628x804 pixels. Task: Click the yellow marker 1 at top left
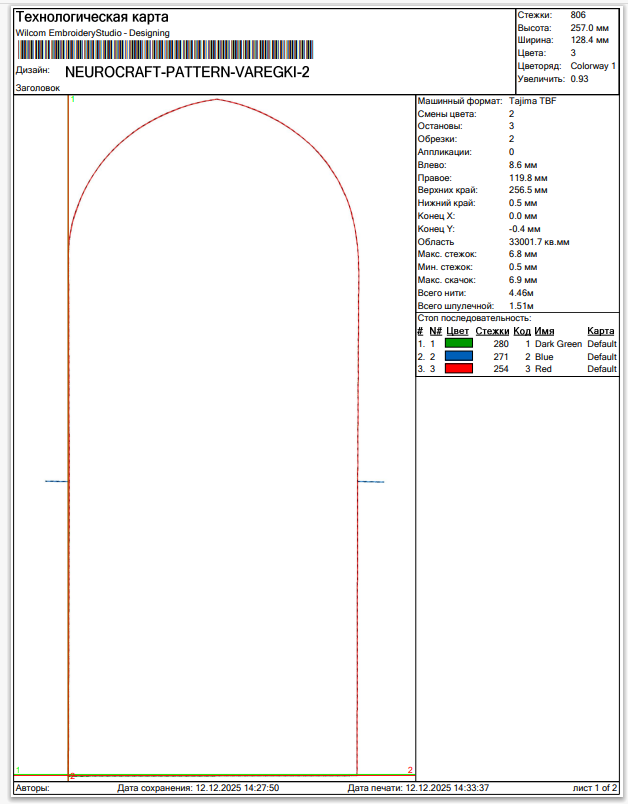point(72,100)
